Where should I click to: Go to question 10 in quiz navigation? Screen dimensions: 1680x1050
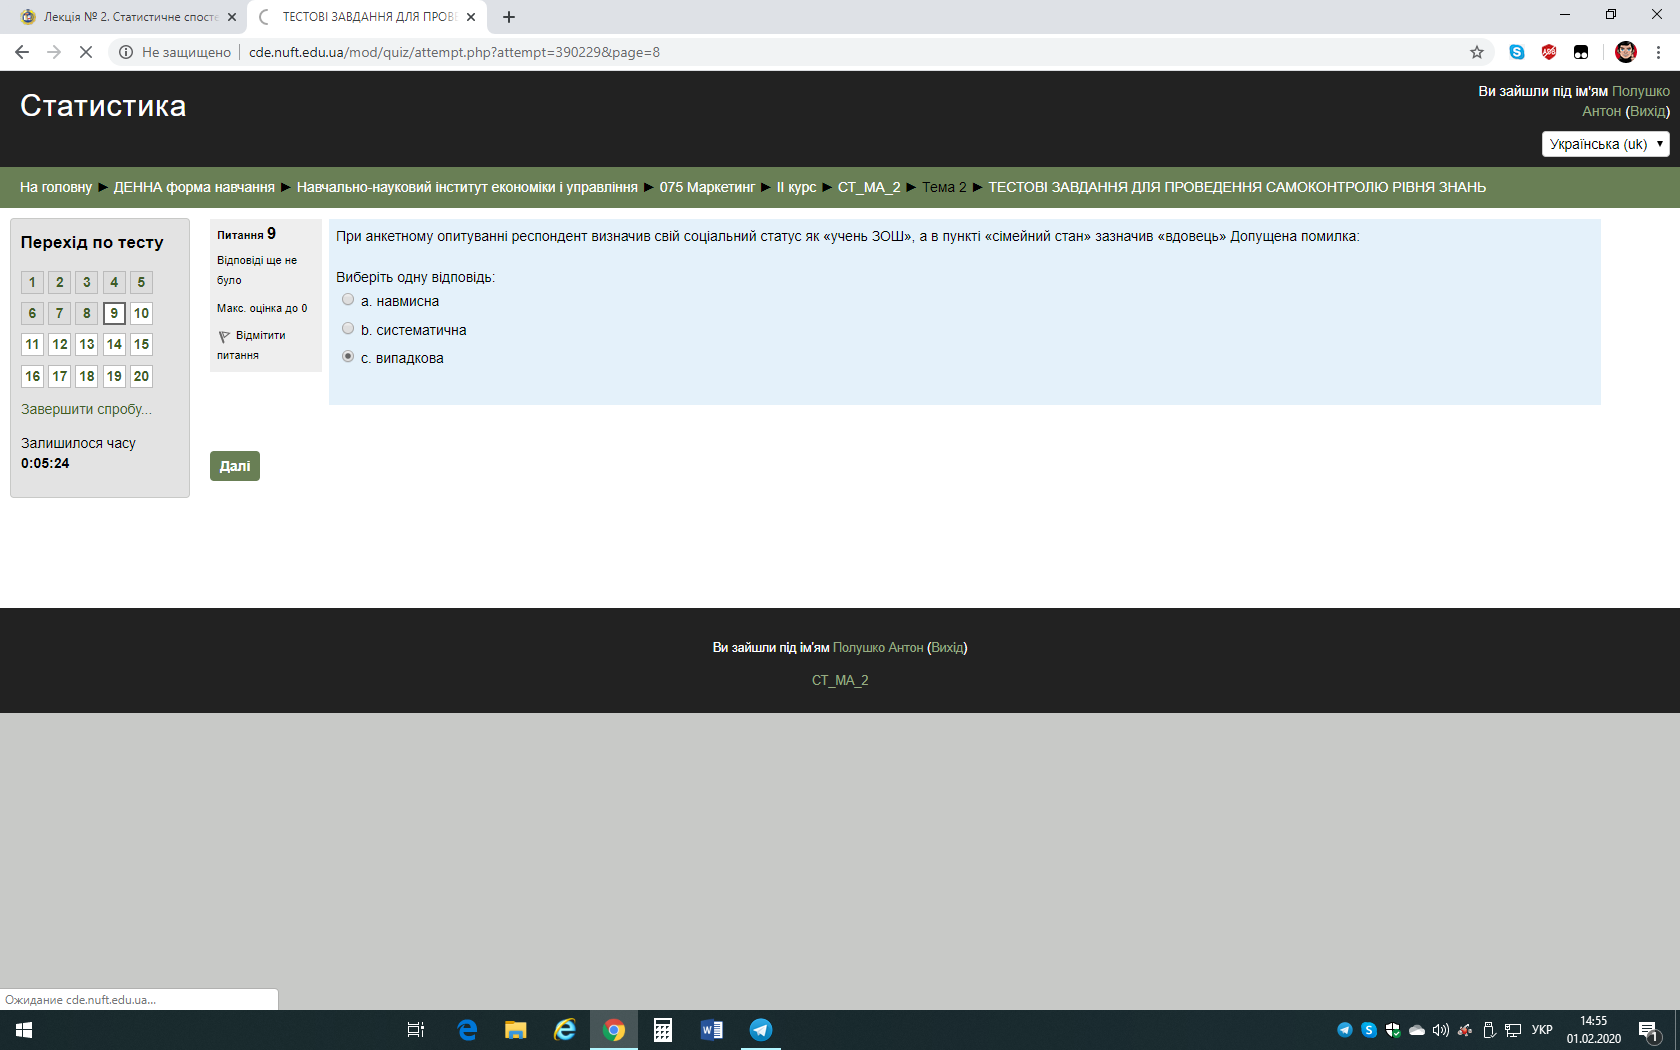point(141,313)
